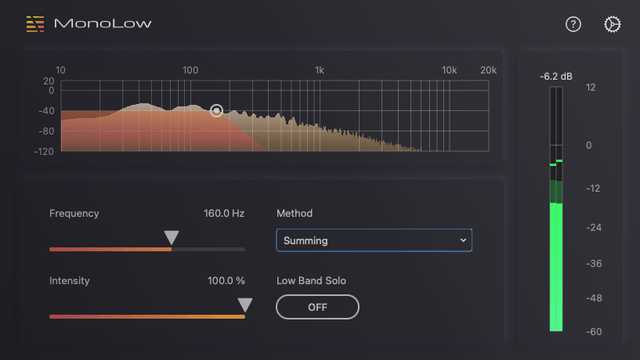Click the MonoLow title text
This screenshot has height=360, width=640.
pyautogui.click(x=103, y=24)
